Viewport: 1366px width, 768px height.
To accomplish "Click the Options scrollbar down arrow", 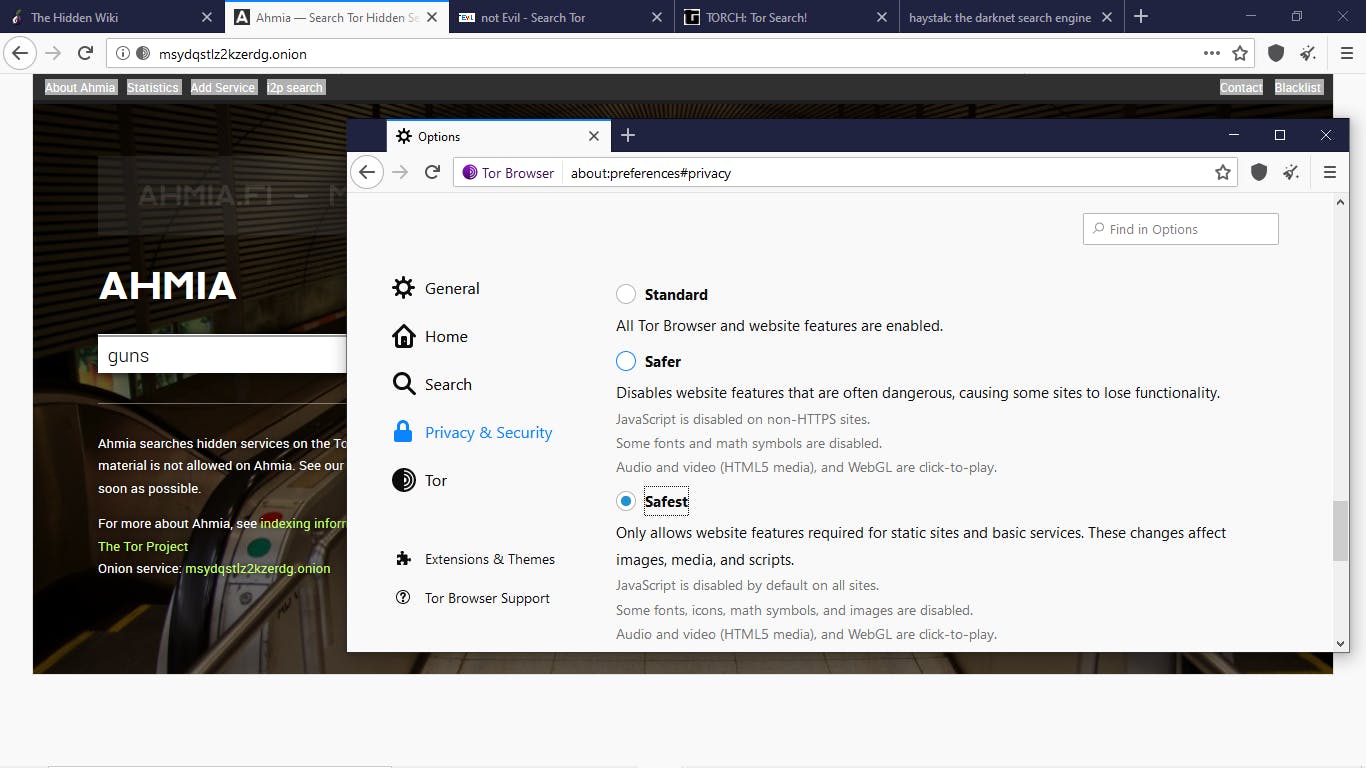I will [x=1341, y=644].
